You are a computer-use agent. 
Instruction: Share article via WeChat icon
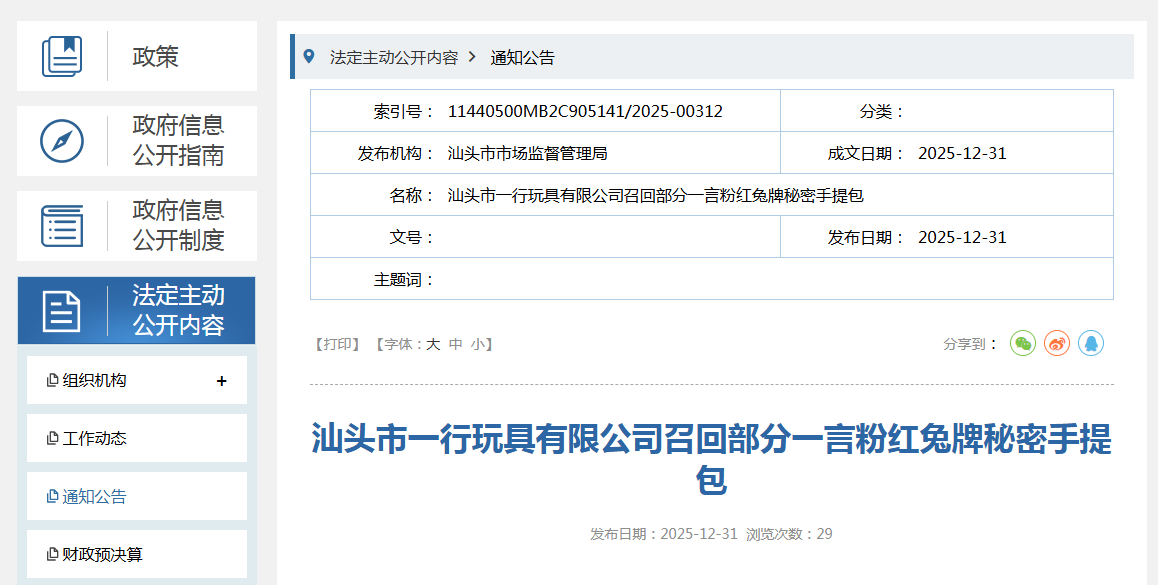pyautogui.click(x=1022, y=343)
